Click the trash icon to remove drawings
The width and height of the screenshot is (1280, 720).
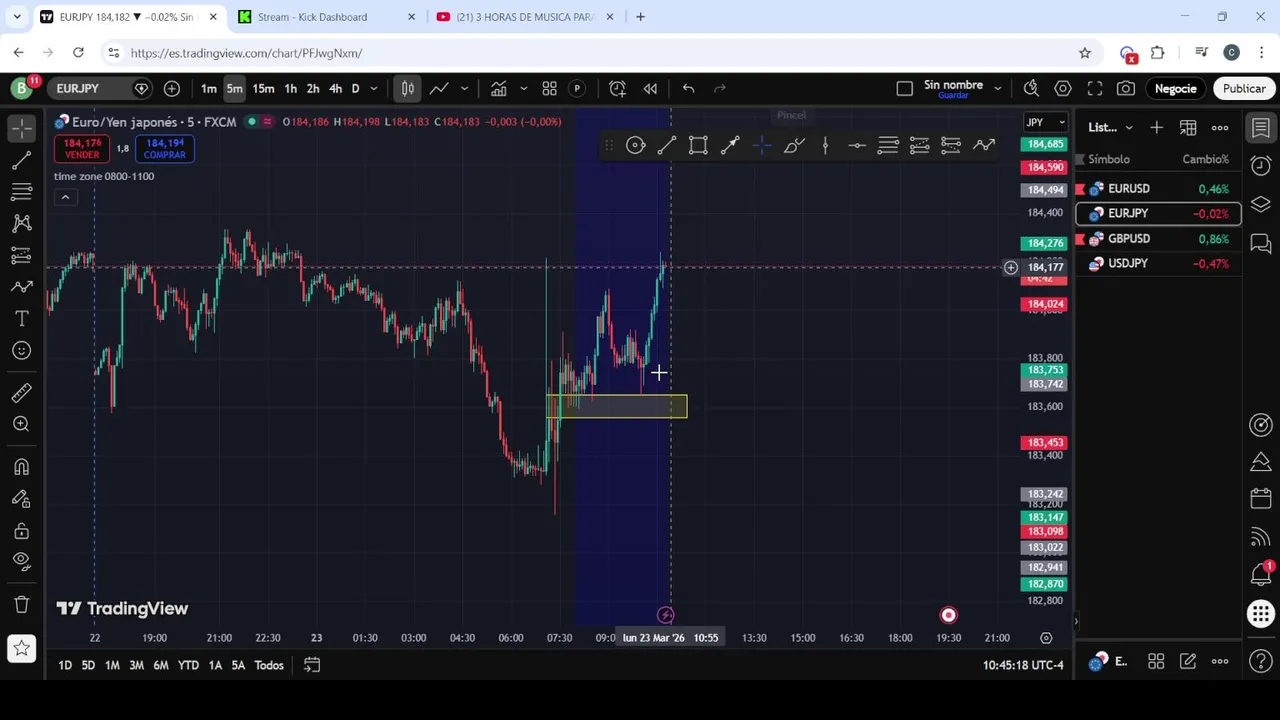pyautogui.click(x=22, y=604)
